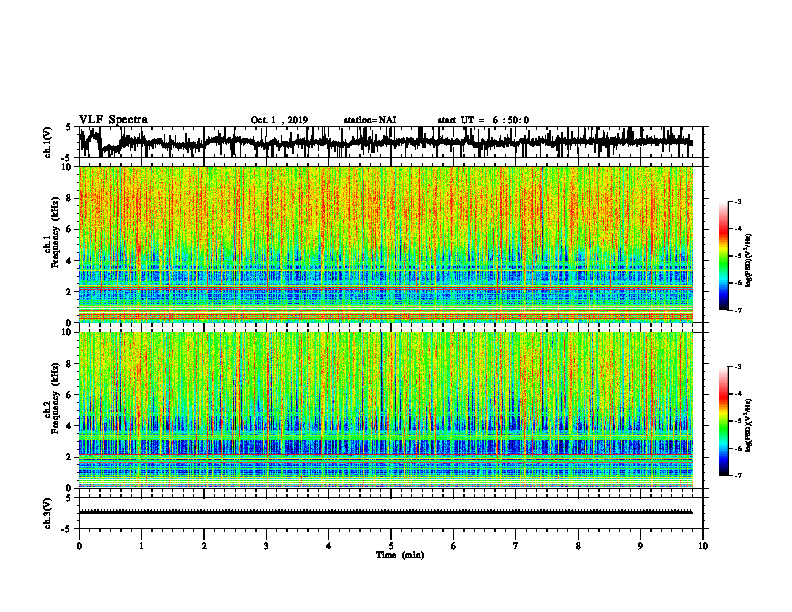792x612 pixels.
Task: Click the "2" kHz tick on ch.2 spectrogram
Action: [70, 457]
